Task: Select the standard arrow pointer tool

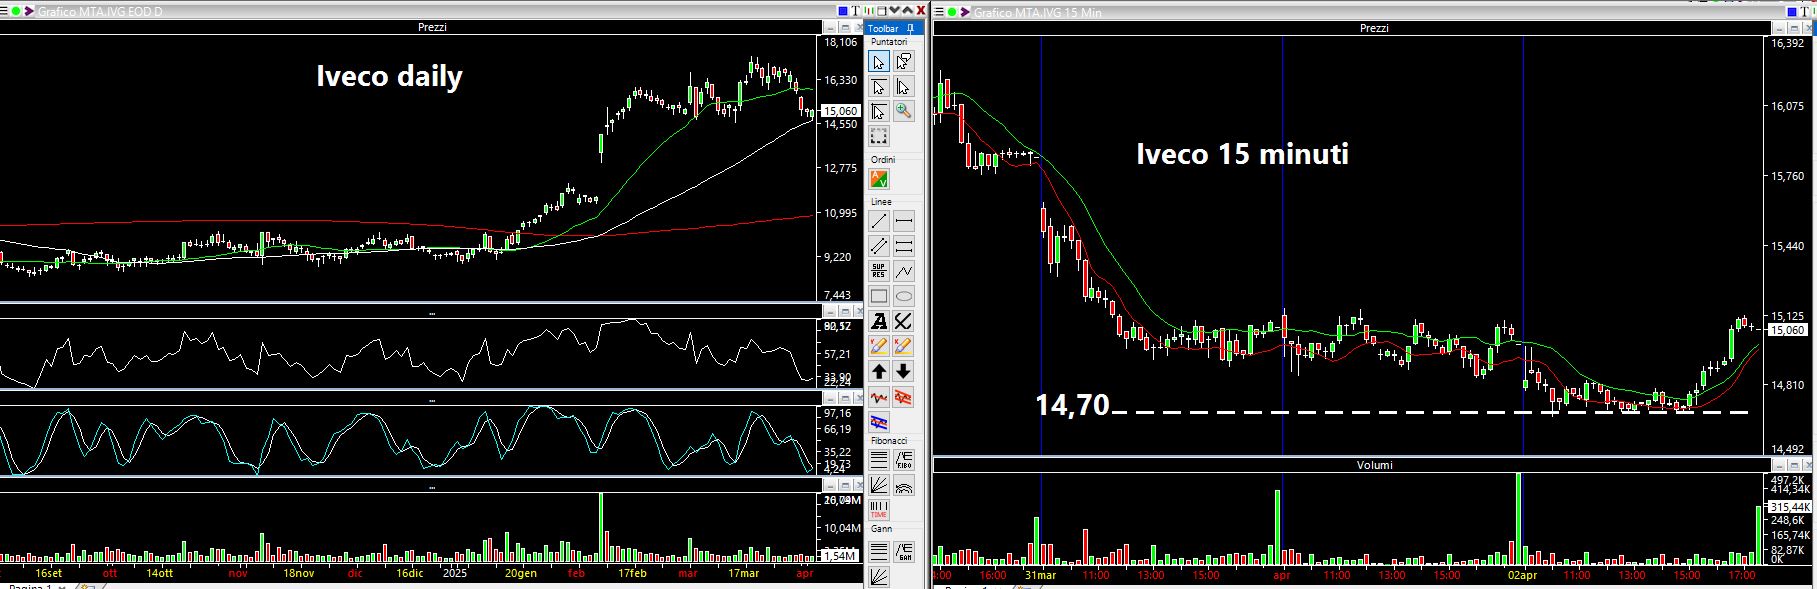Action: (x=878, y=62)
